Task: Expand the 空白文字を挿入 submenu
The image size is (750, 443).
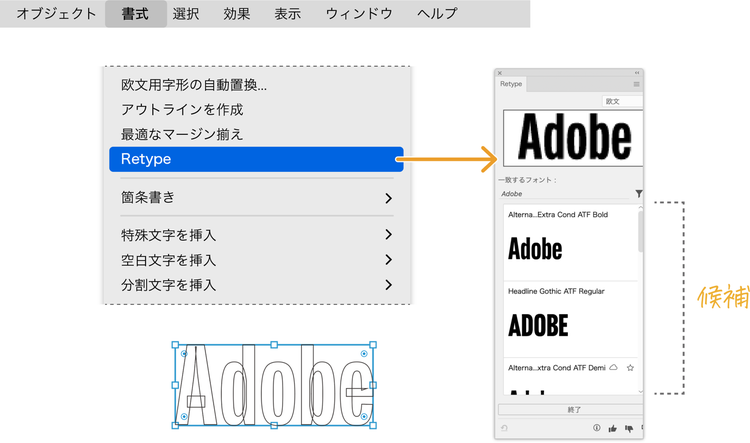Action: click(x=256, y=260)
